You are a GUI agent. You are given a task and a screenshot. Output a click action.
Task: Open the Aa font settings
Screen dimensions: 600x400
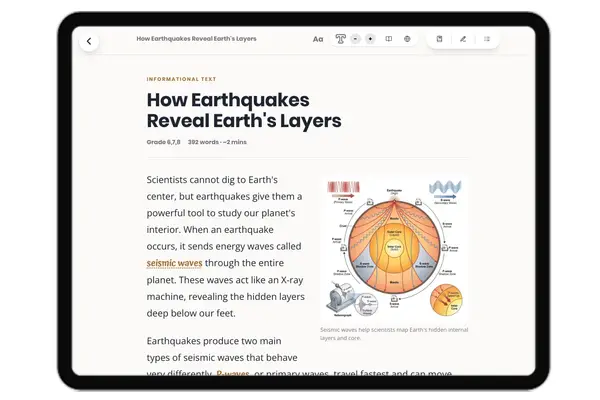[x=318, y=39]
